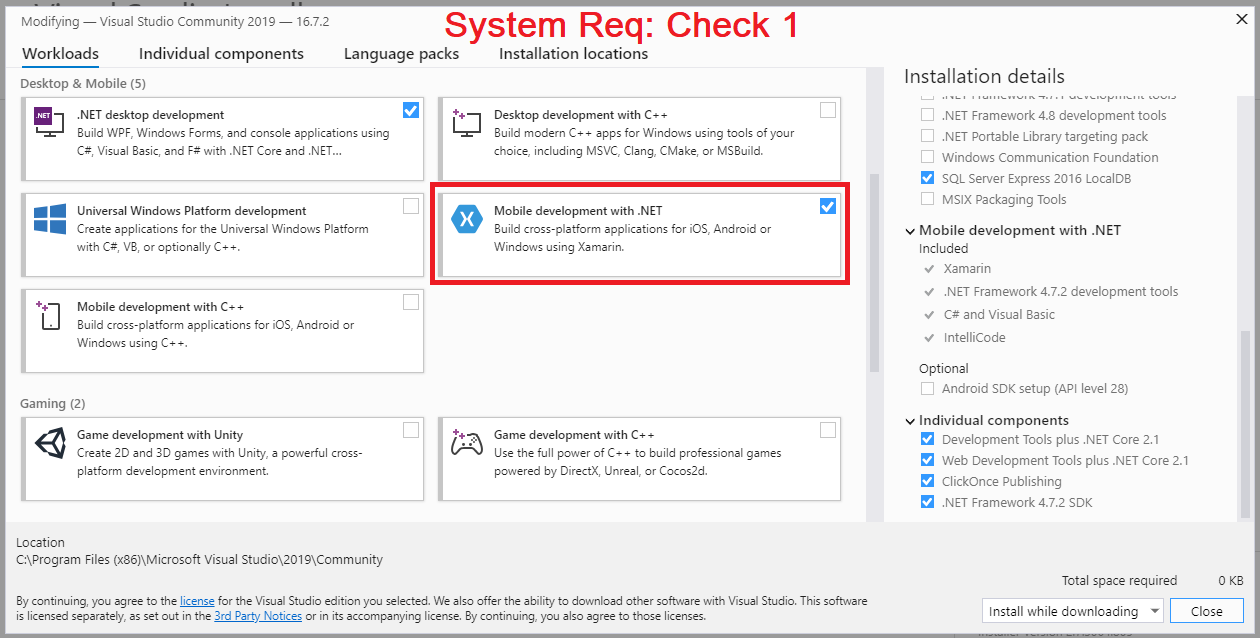This screenshot has width=1260, height=638.
Task: Click the Xamarin included component text
Action: click(967, 268)
